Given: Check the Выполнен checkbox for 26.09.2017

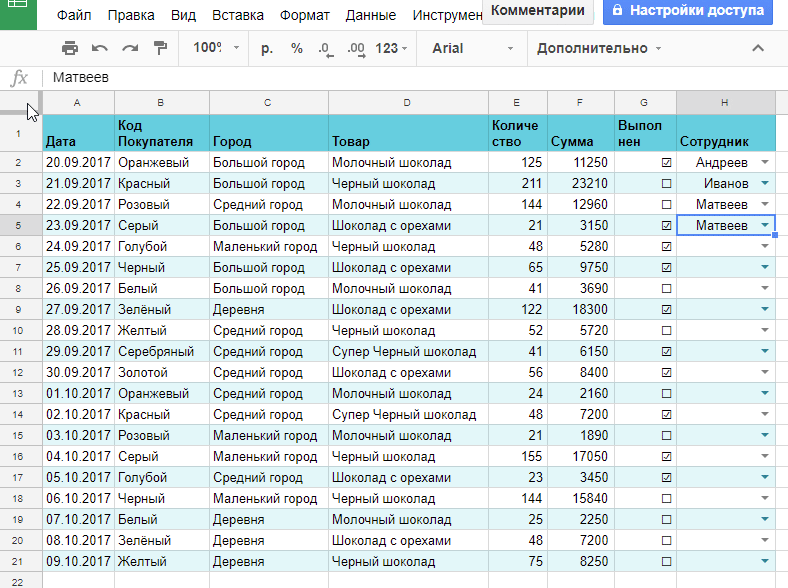Looking at the screenshot, I should click(666, 288).
